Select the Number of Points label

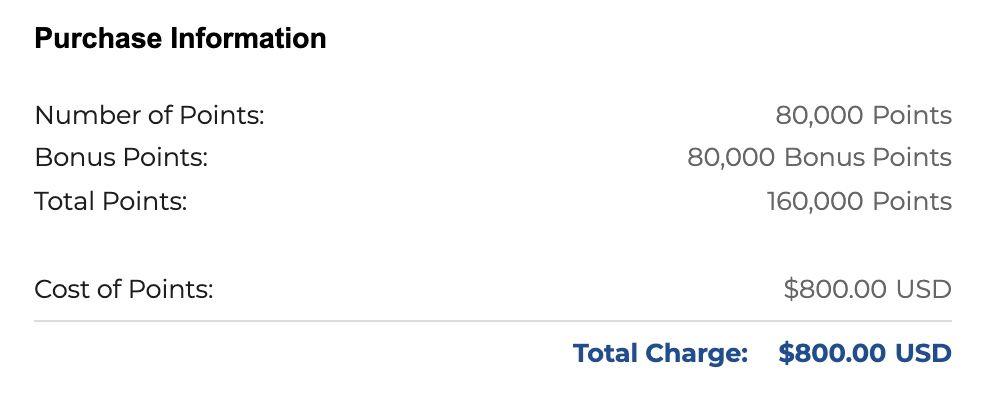(x=149, y=115)
